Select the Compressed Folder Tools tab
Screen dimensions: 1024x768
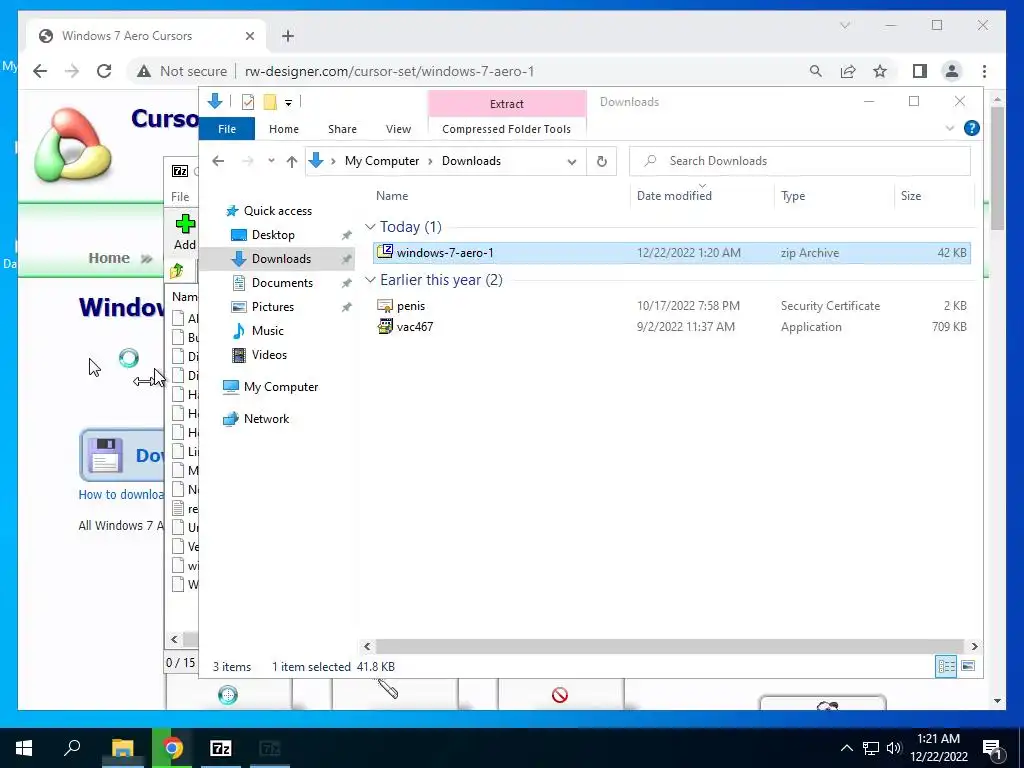coord(506,129)
